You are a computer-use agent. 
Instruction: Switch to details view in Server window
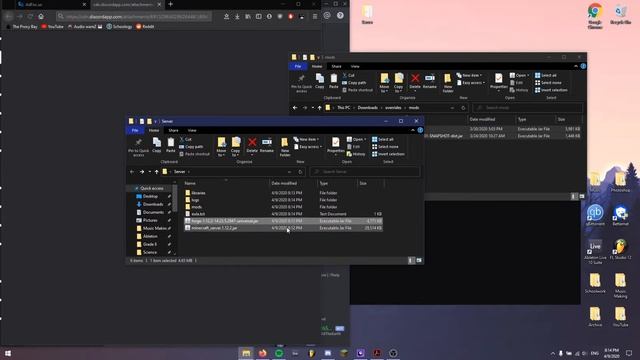tap(411, 260)
